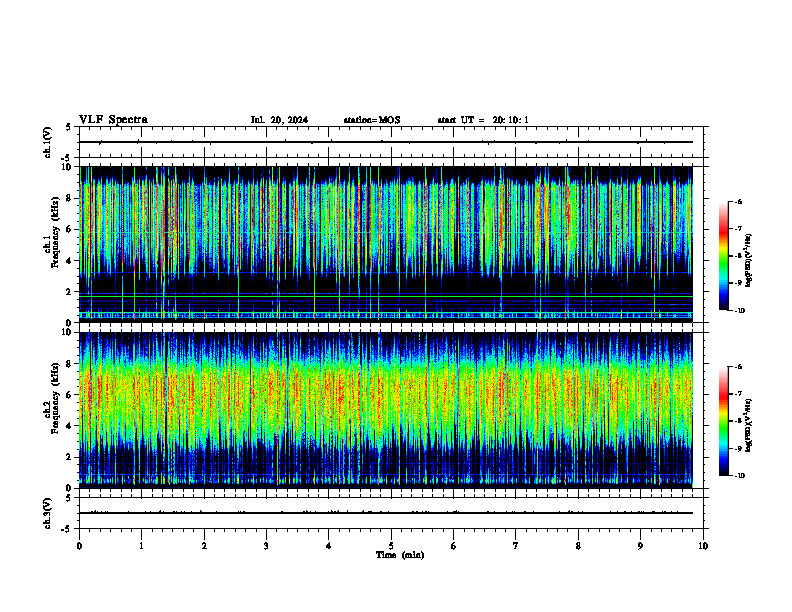The image size is (792, 612).
Task: Click the ch.1 frequency tick label "8"
Action: pyautogui.click(x=70, y=198)
